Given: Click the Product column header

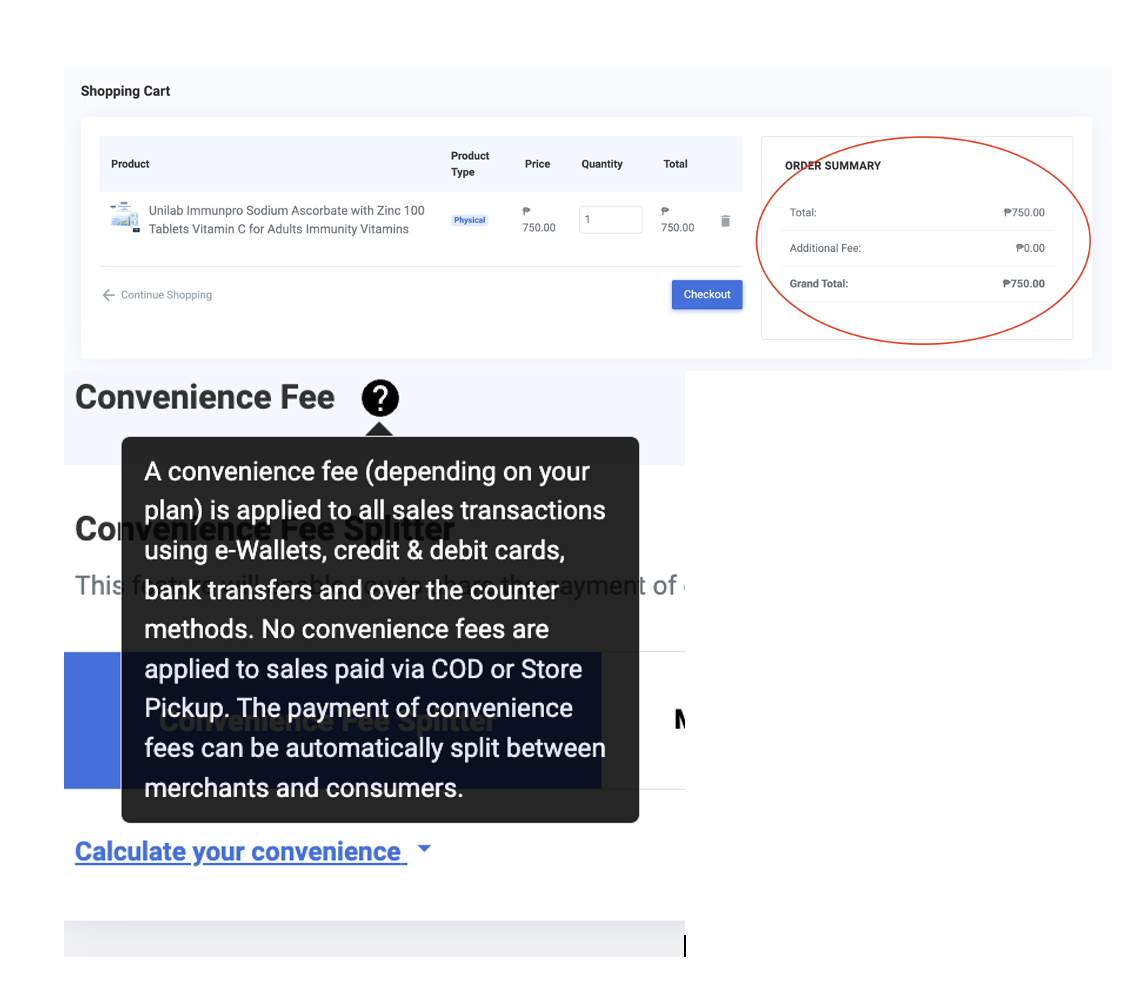Looking at the screenshot, I should click(x=130, y=164).
